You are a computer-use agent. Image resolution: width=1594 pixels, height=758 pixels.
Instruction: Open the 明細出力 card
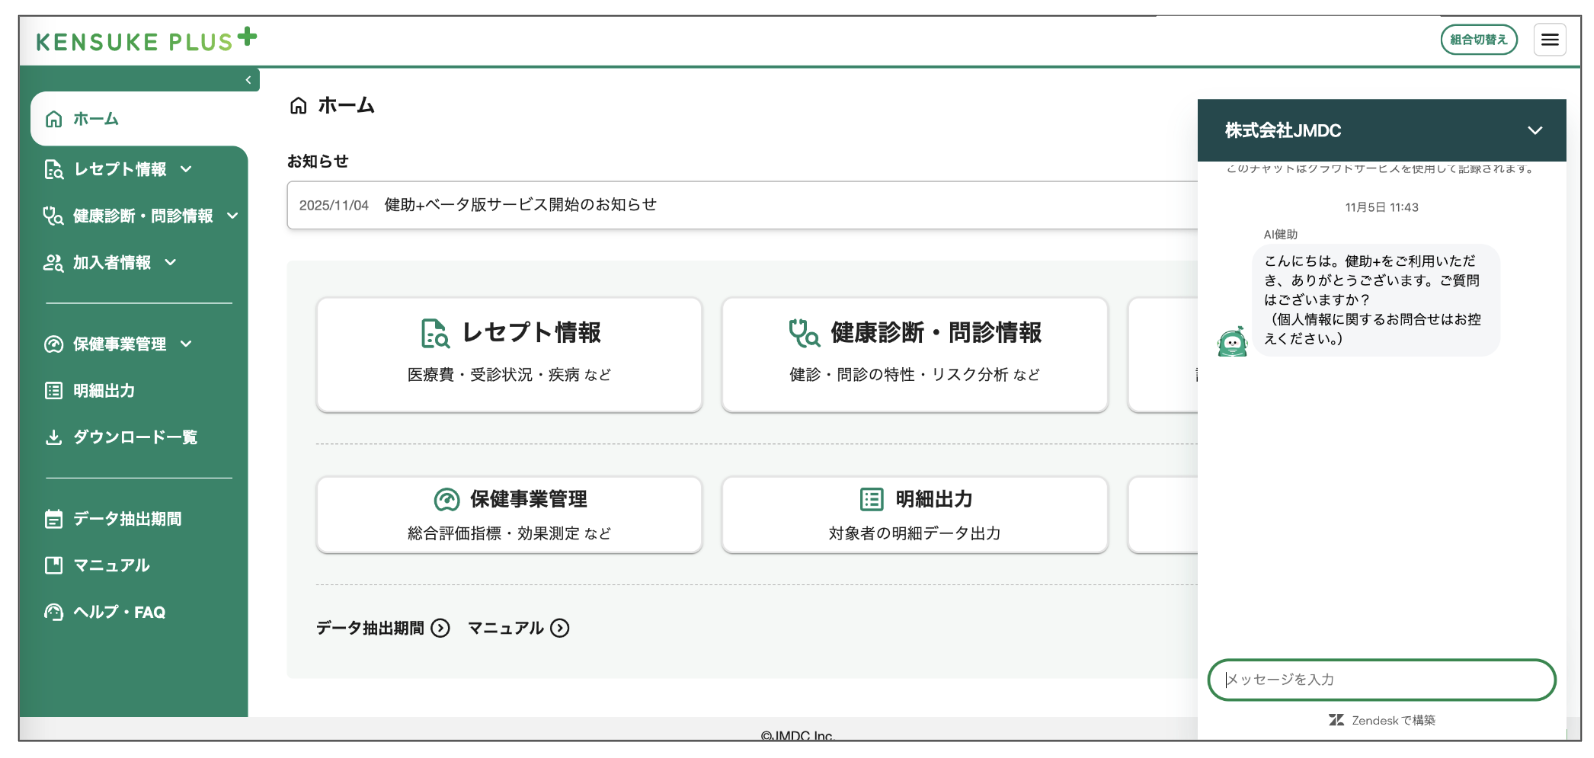915,514
